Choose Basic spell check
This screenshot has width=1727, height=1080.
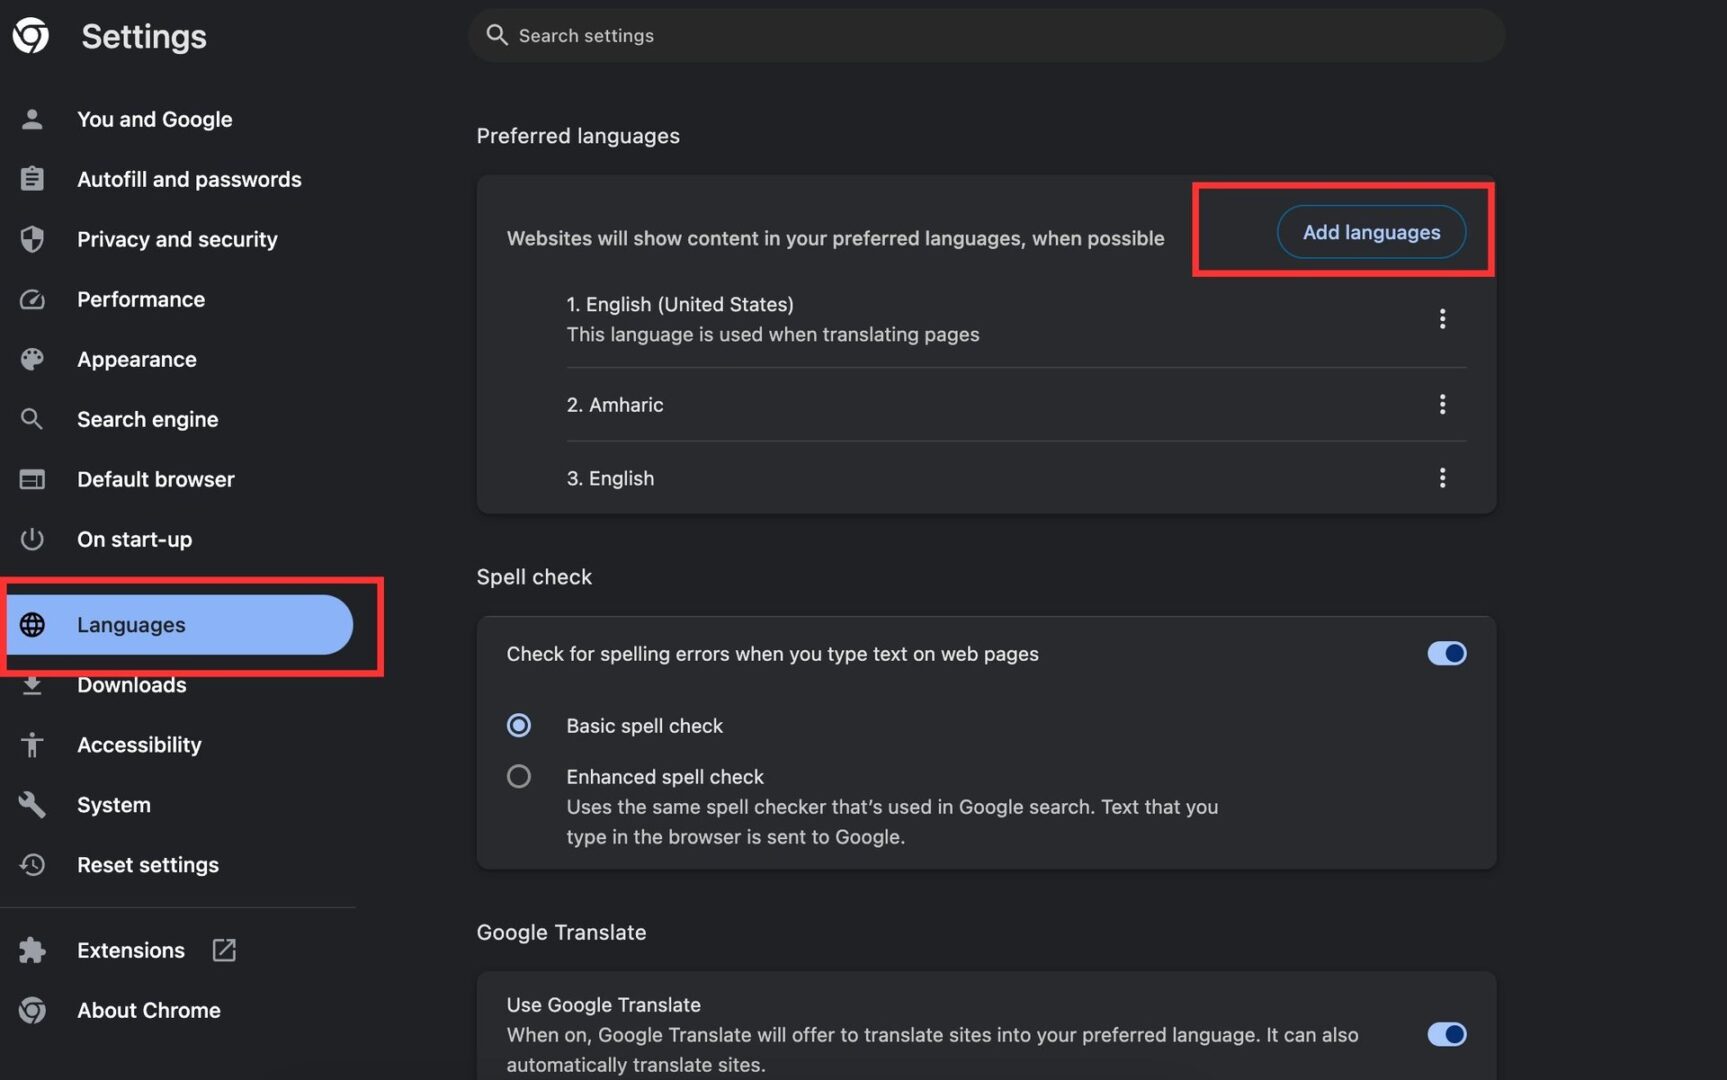point(519,725)
